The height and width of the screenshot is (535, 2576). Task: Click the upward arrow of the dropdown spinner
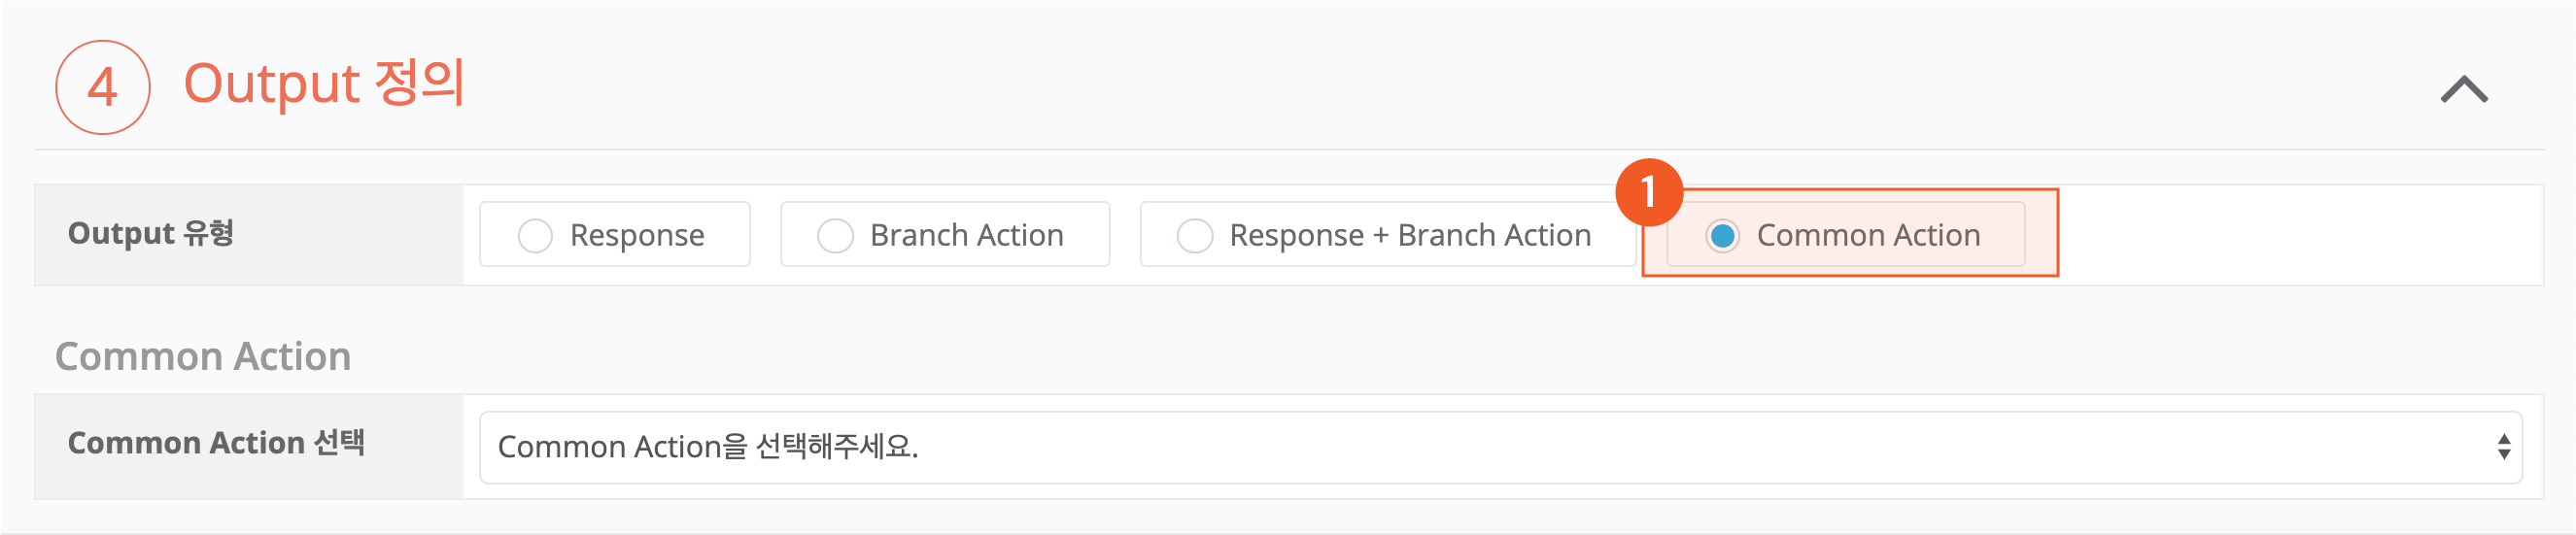click(x=2503, y=439)
